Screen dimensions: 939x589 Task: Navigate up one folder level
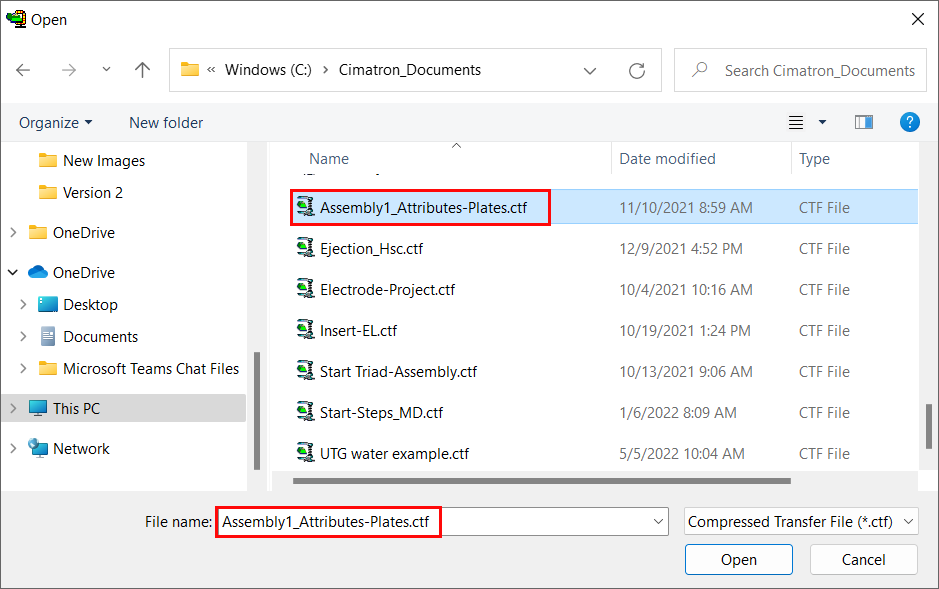tap(142, 70)
